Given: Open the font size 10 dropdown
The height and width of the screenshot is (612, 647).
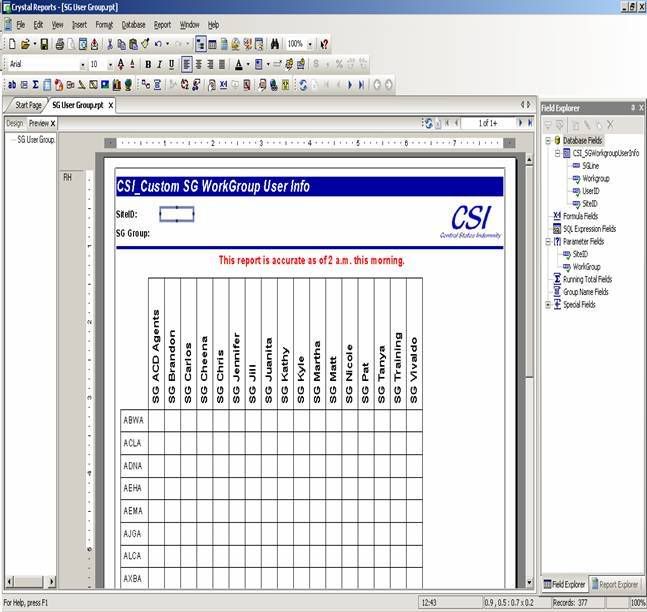Looking at the screenshot, I should (x=110, y=65).
